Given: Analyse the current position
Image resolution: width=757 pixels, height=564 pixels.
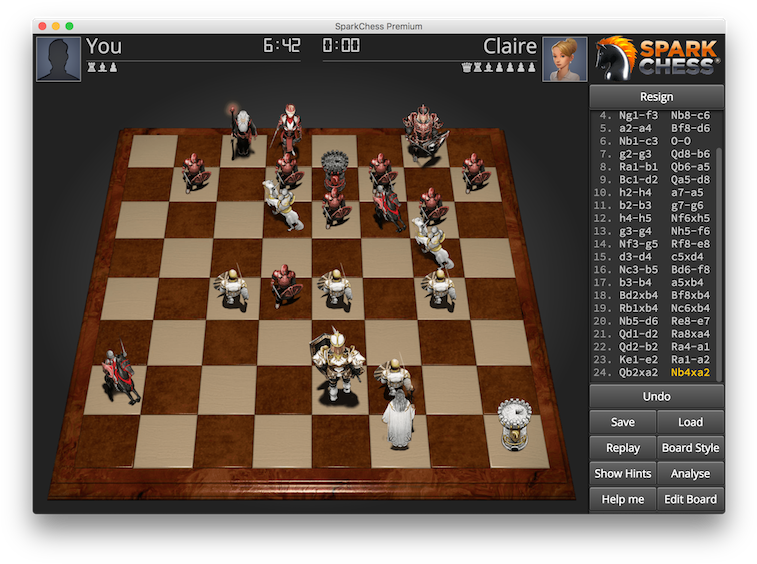Looking at the screenshot, I should (690, 474).
